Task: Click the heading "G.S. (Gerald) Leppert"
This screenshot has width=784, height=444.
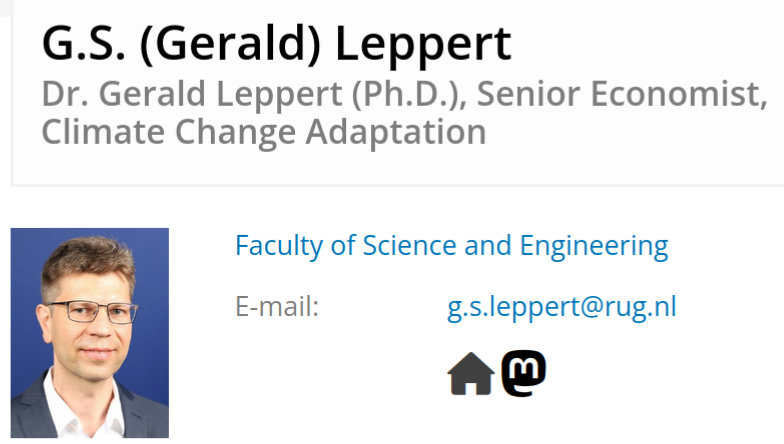Action: point(276,43)
